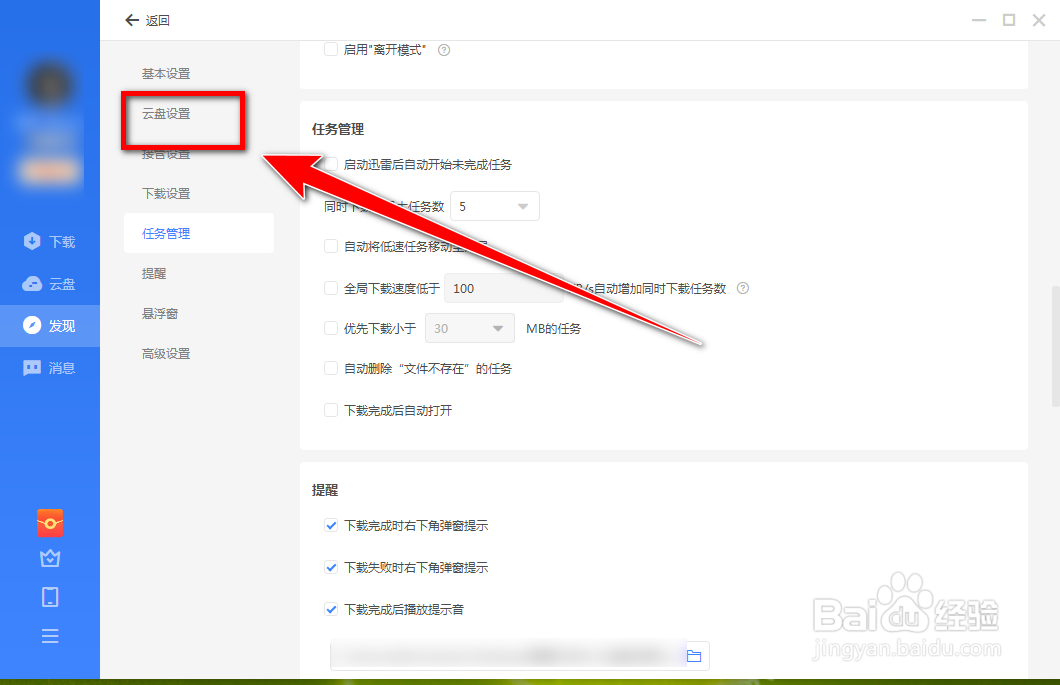The image size is (1060, 685).
Task: Uncheck 下载完成后播放提示音 option
Action: [x=330, y=608]
